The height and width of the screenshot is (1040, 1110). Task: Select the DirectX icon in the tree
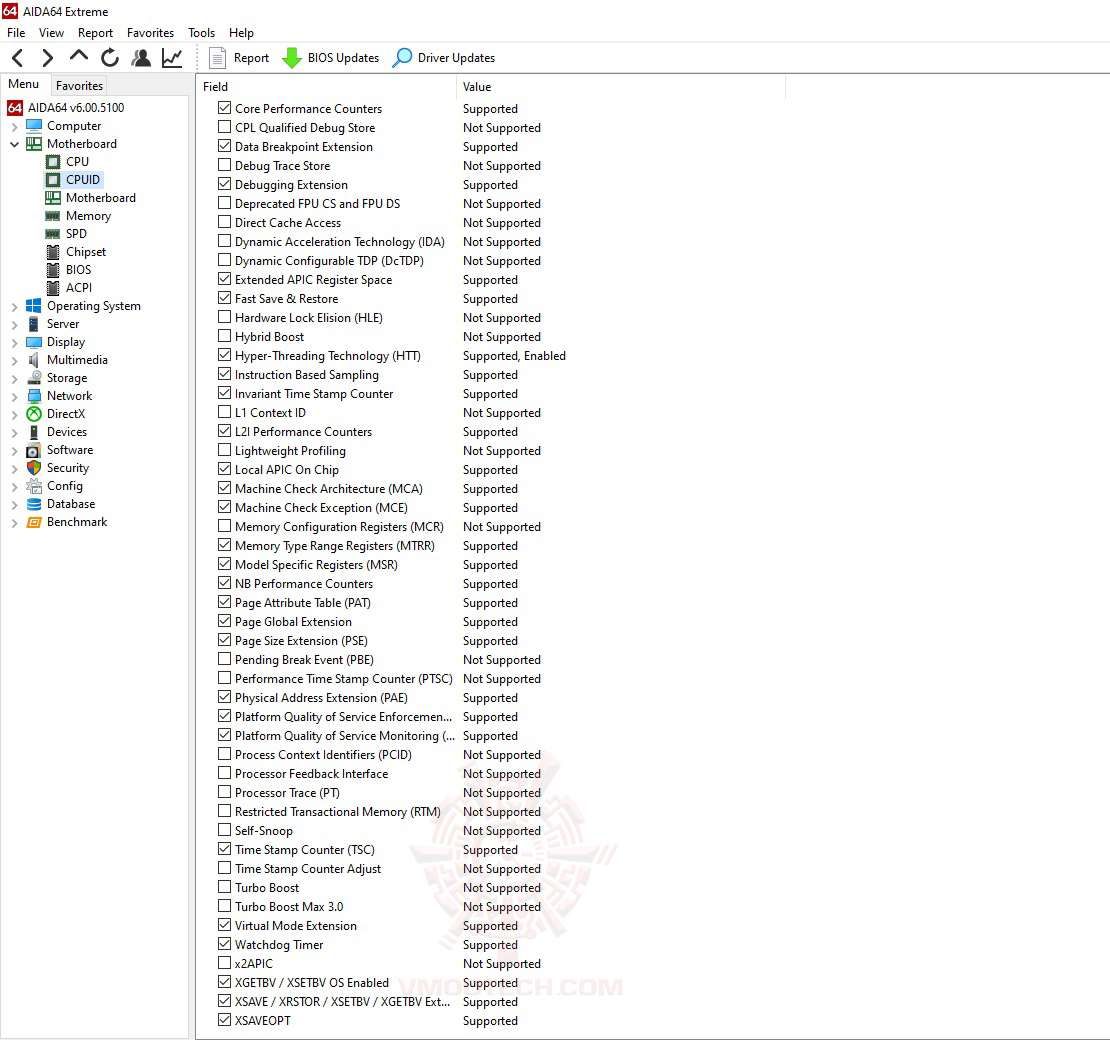(34, 414)
